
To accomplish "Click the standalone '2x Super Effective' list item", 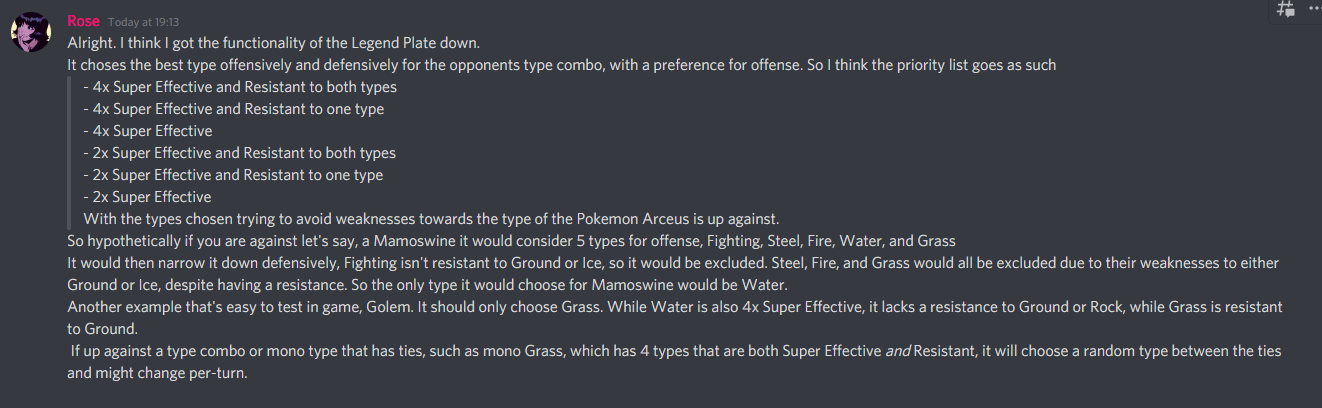I will coord(148,197).
